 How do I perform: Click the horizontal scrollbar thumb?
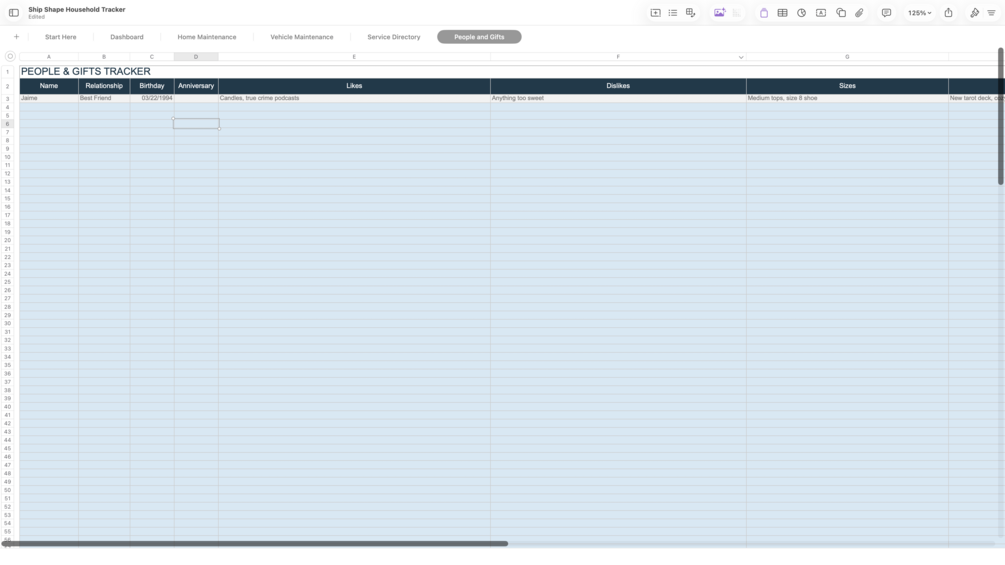(254, 544)
